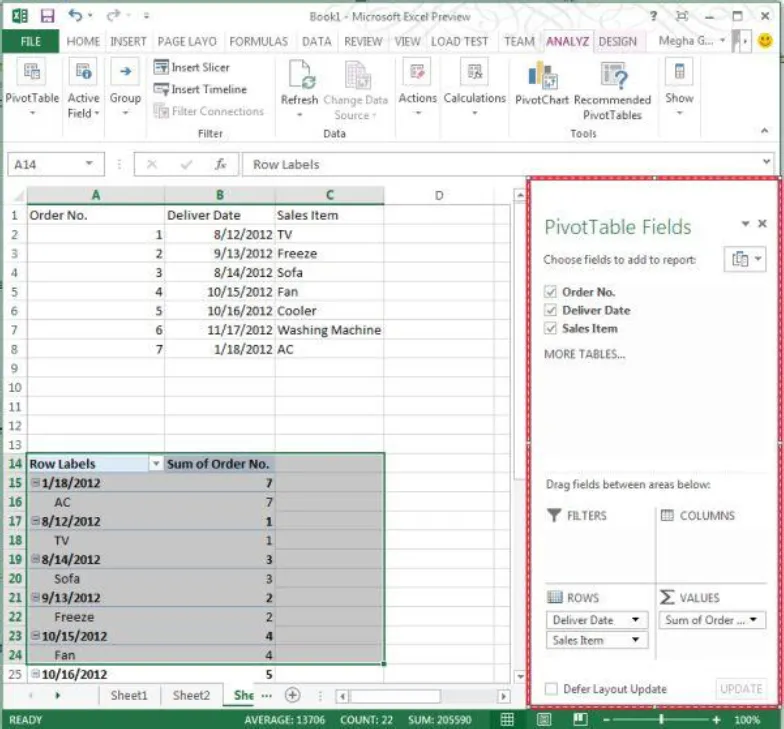Click the Save icon in quick access toolbar
Image resolution: width=784 pixels, height=729 pixels.
(47, 17)
